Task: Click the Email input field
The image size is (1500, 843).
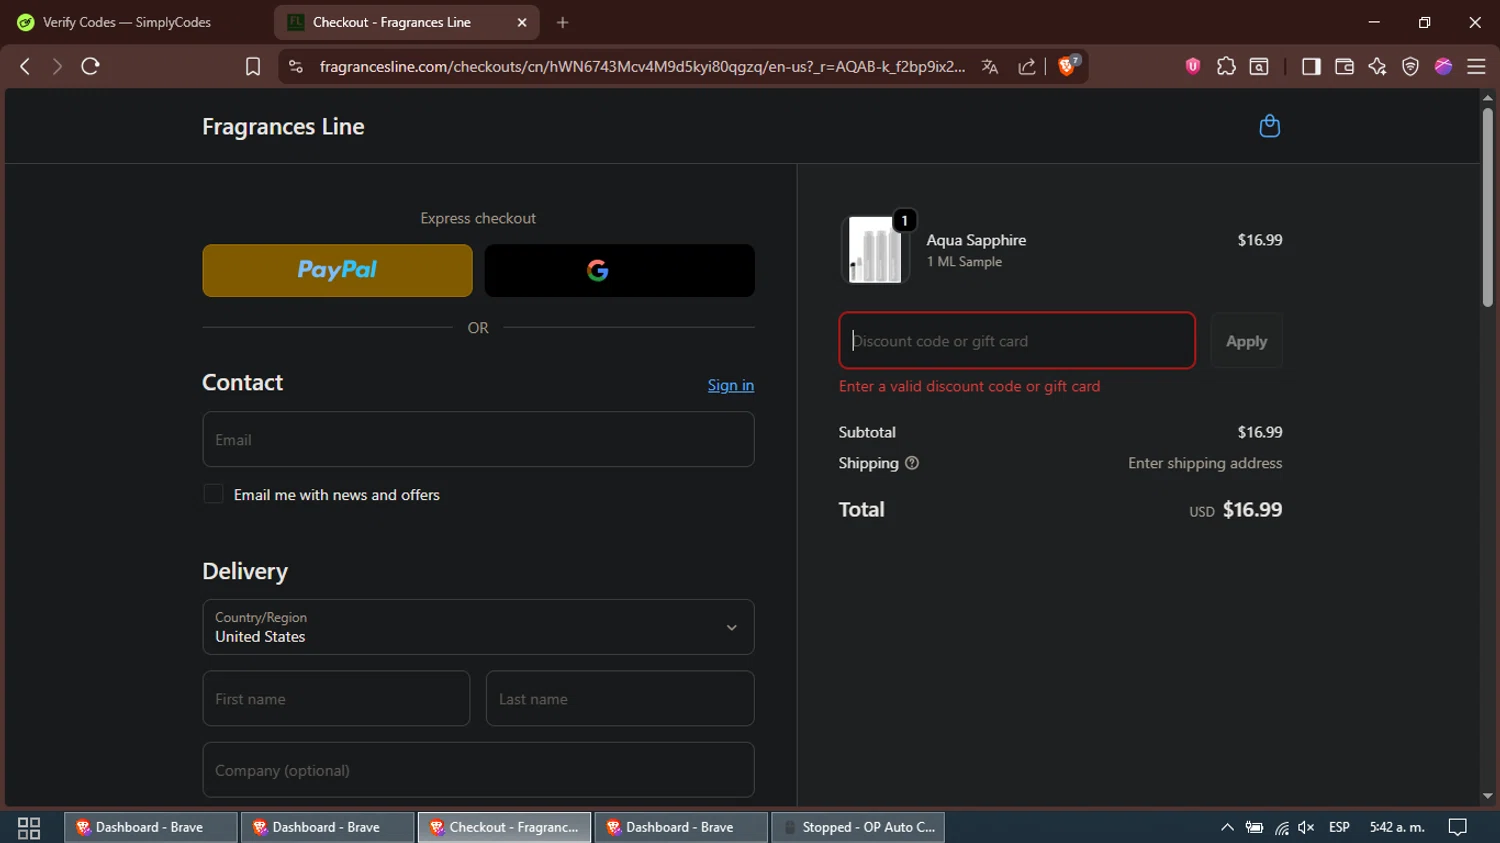Action: click(x=478, y=439)
